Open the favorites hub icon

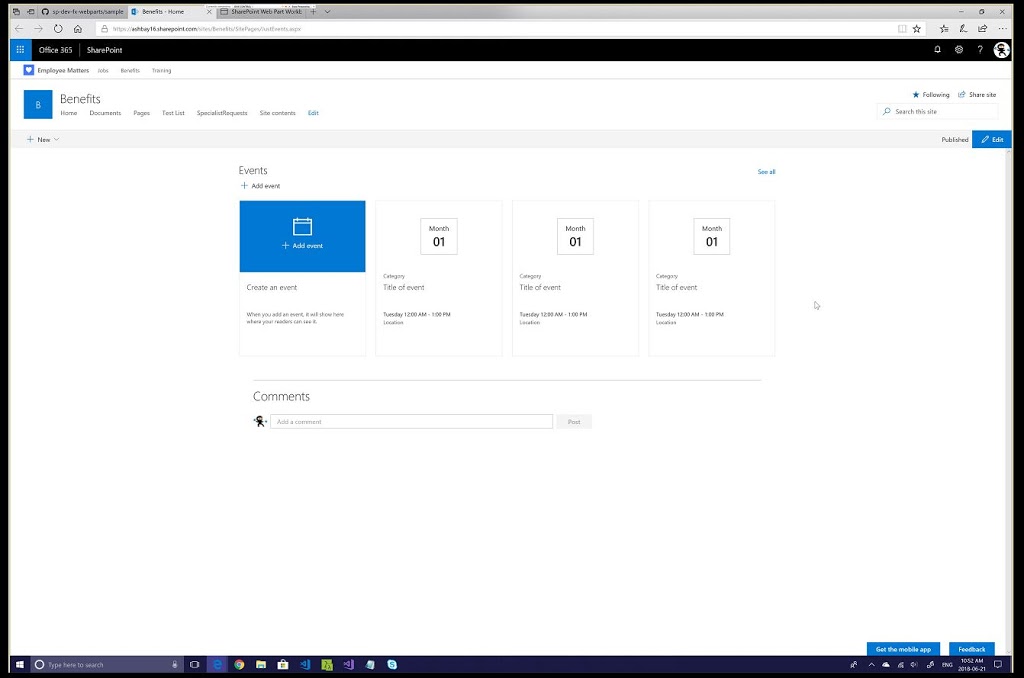[944, 29]
